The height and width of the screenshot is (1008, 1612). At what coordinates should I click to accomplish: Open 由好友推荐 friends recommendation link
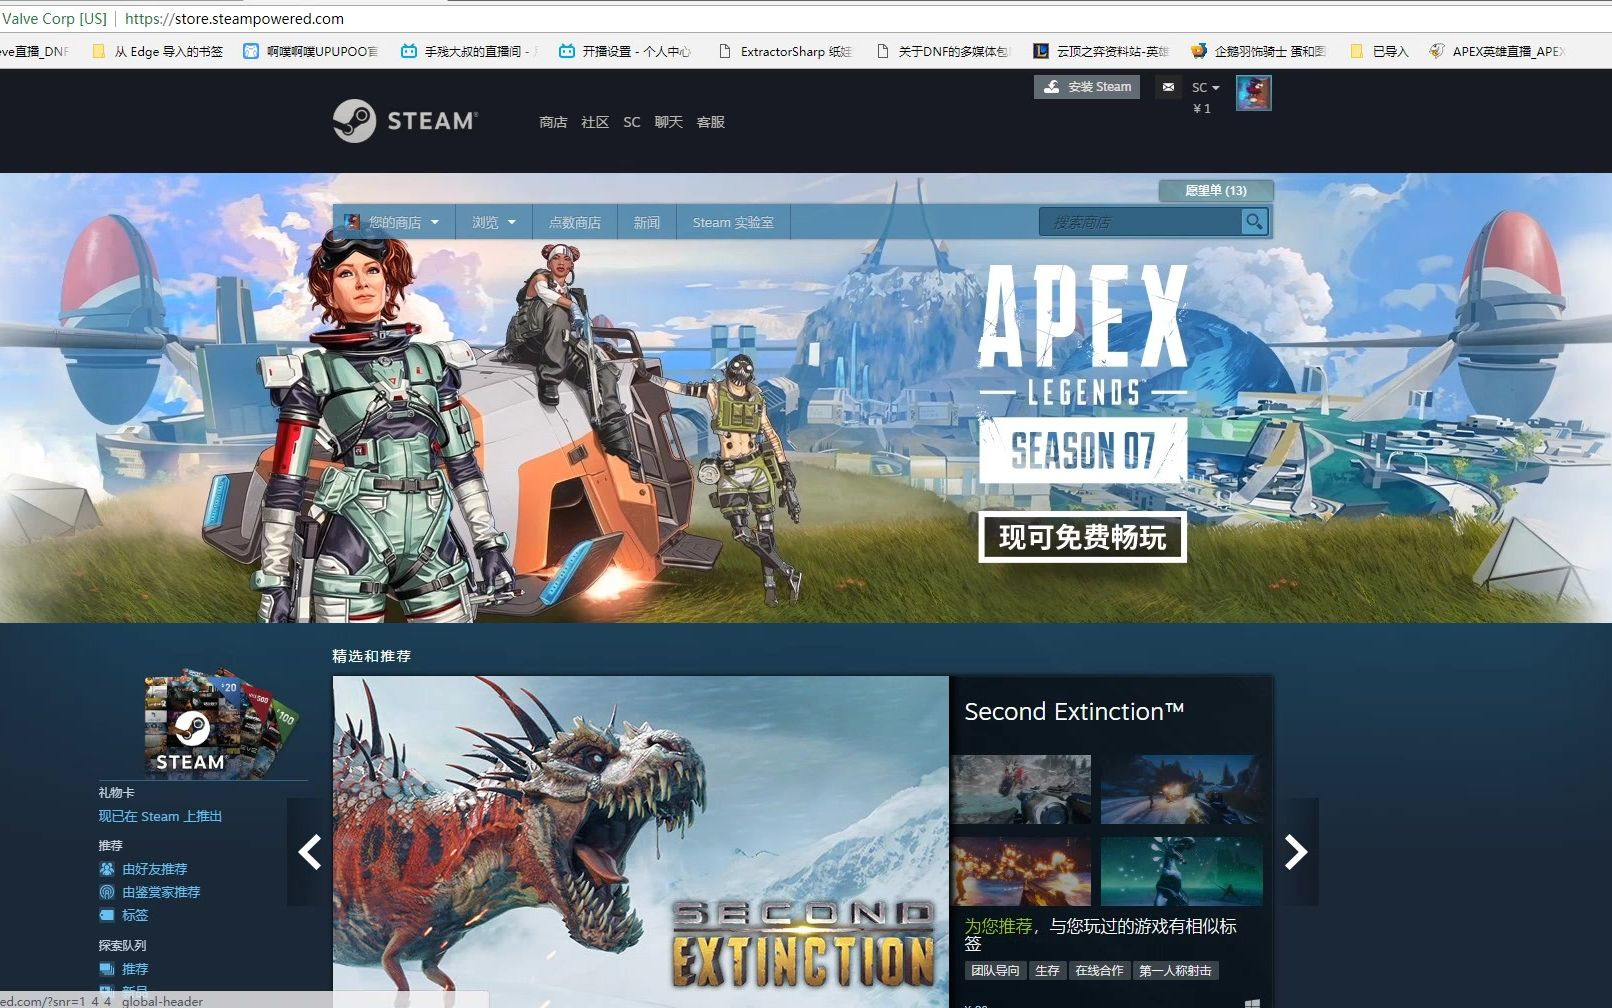154,869
